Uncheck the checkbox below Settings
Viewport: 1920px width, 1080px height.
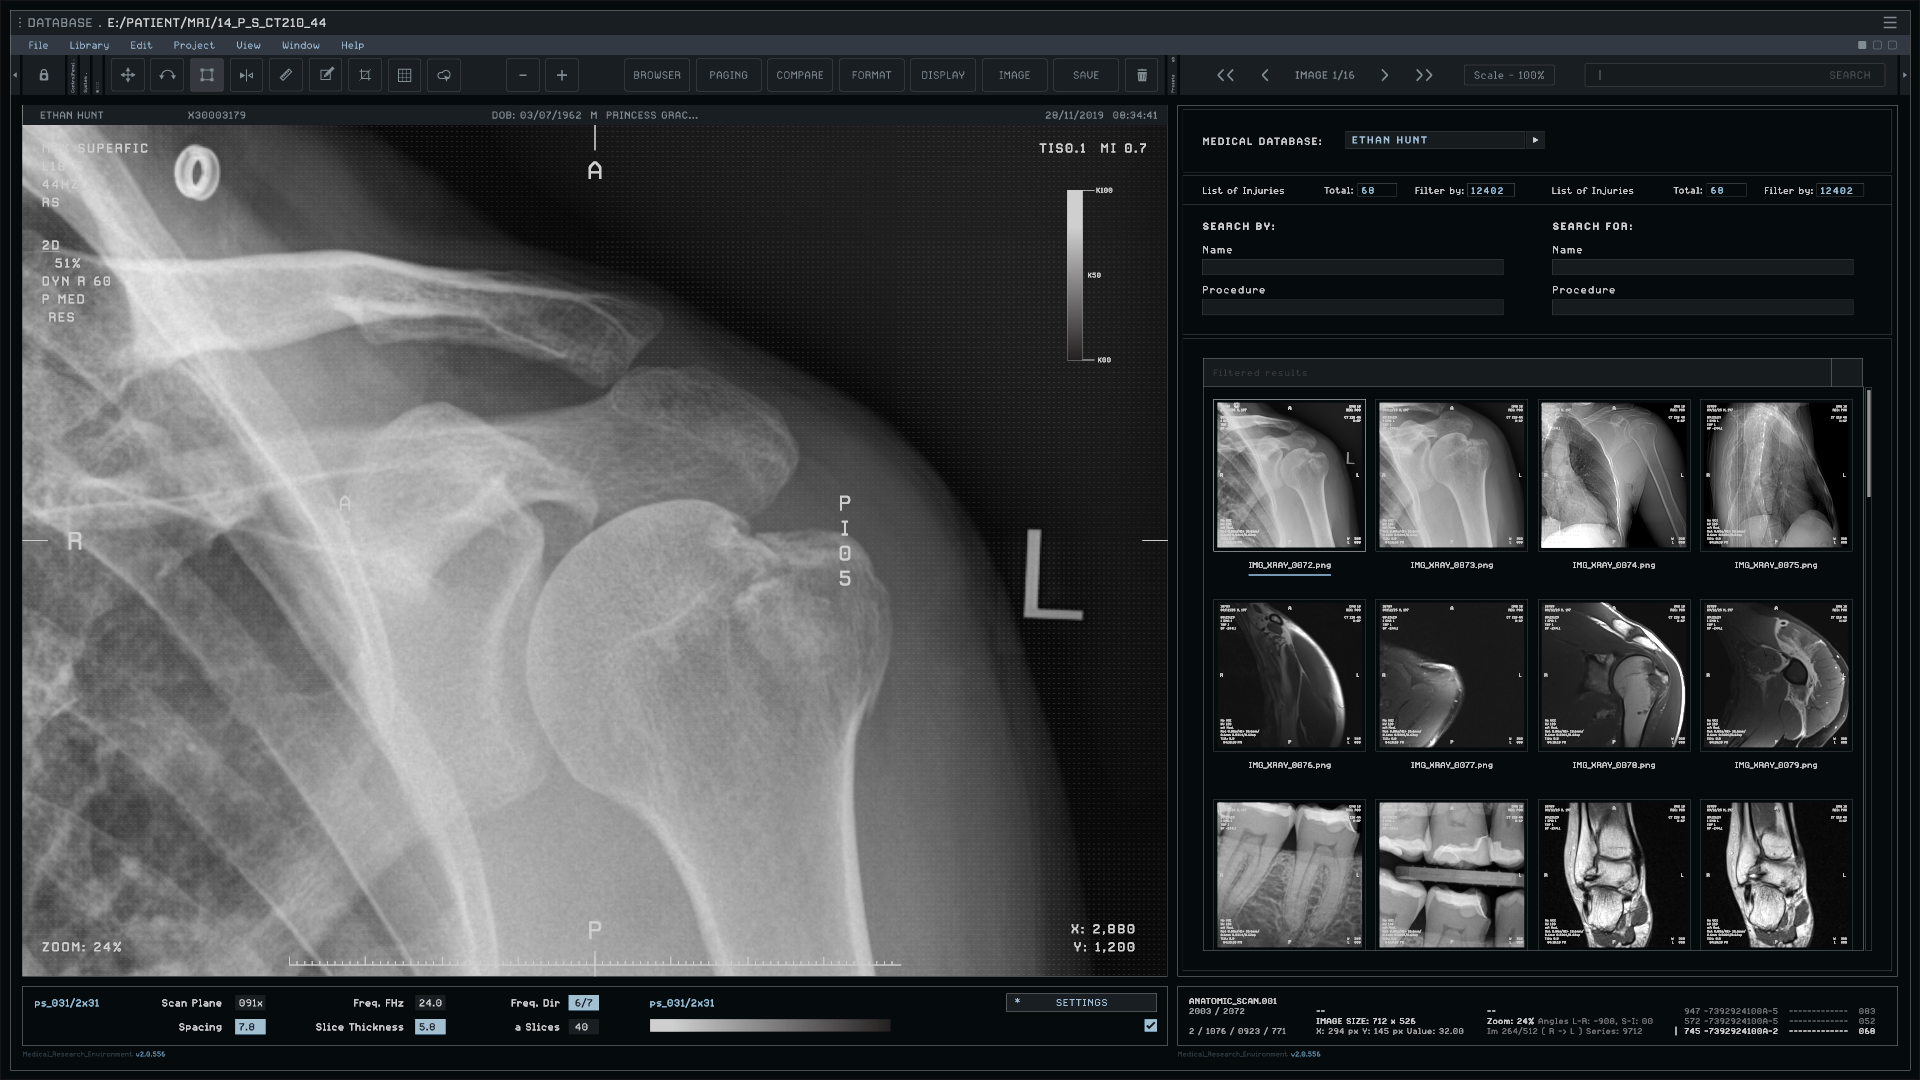tap(1150, 1025)
